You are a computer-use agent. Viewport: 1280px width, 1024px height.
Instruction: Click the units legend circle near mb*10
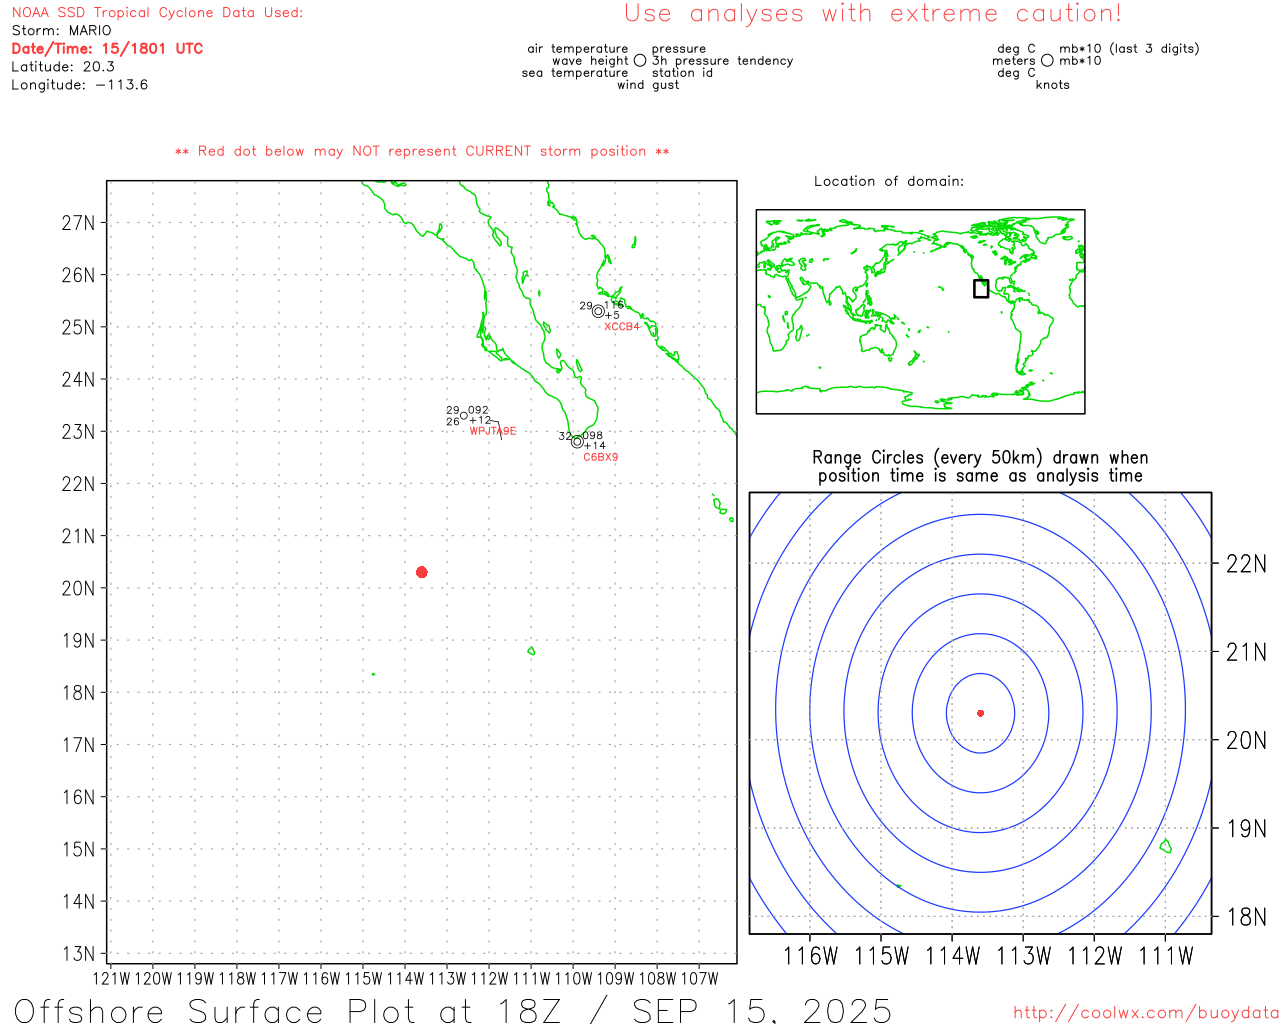point(1047,61)
